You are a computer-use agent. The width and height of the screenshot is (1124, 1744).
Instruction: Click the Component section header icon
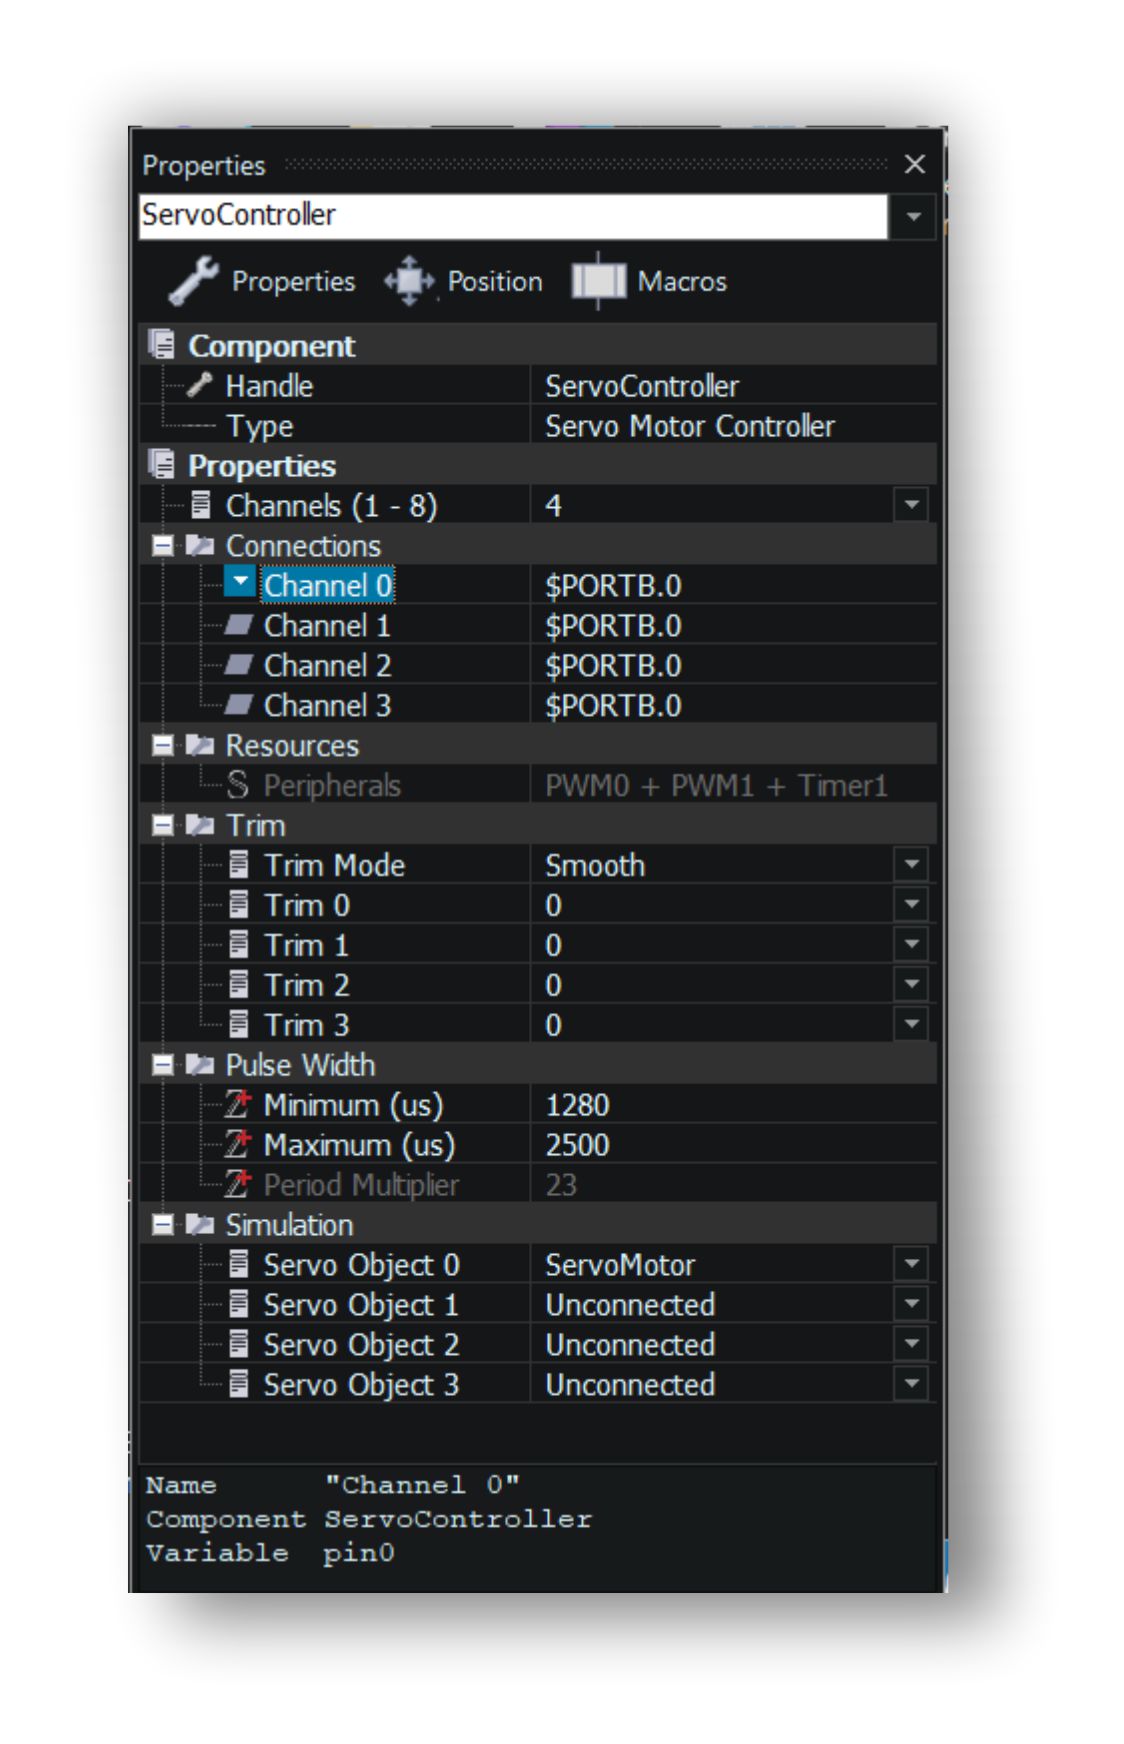[162, 345]
